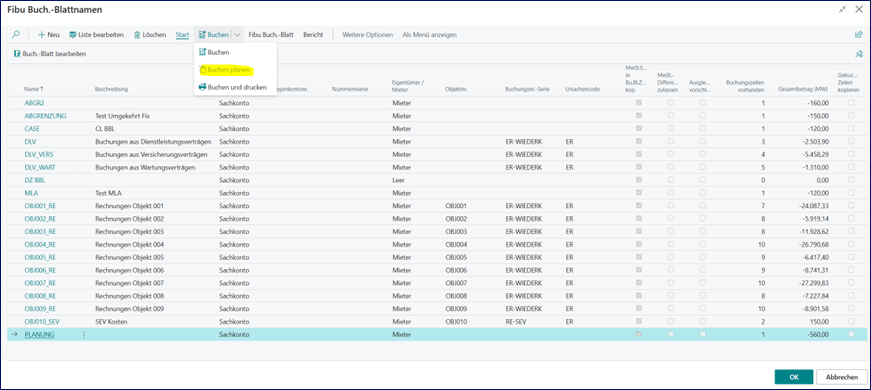Click the Buchen toolbar button
Image resolution: width=871 pixels, height=390 pixels.
[213, 34]
